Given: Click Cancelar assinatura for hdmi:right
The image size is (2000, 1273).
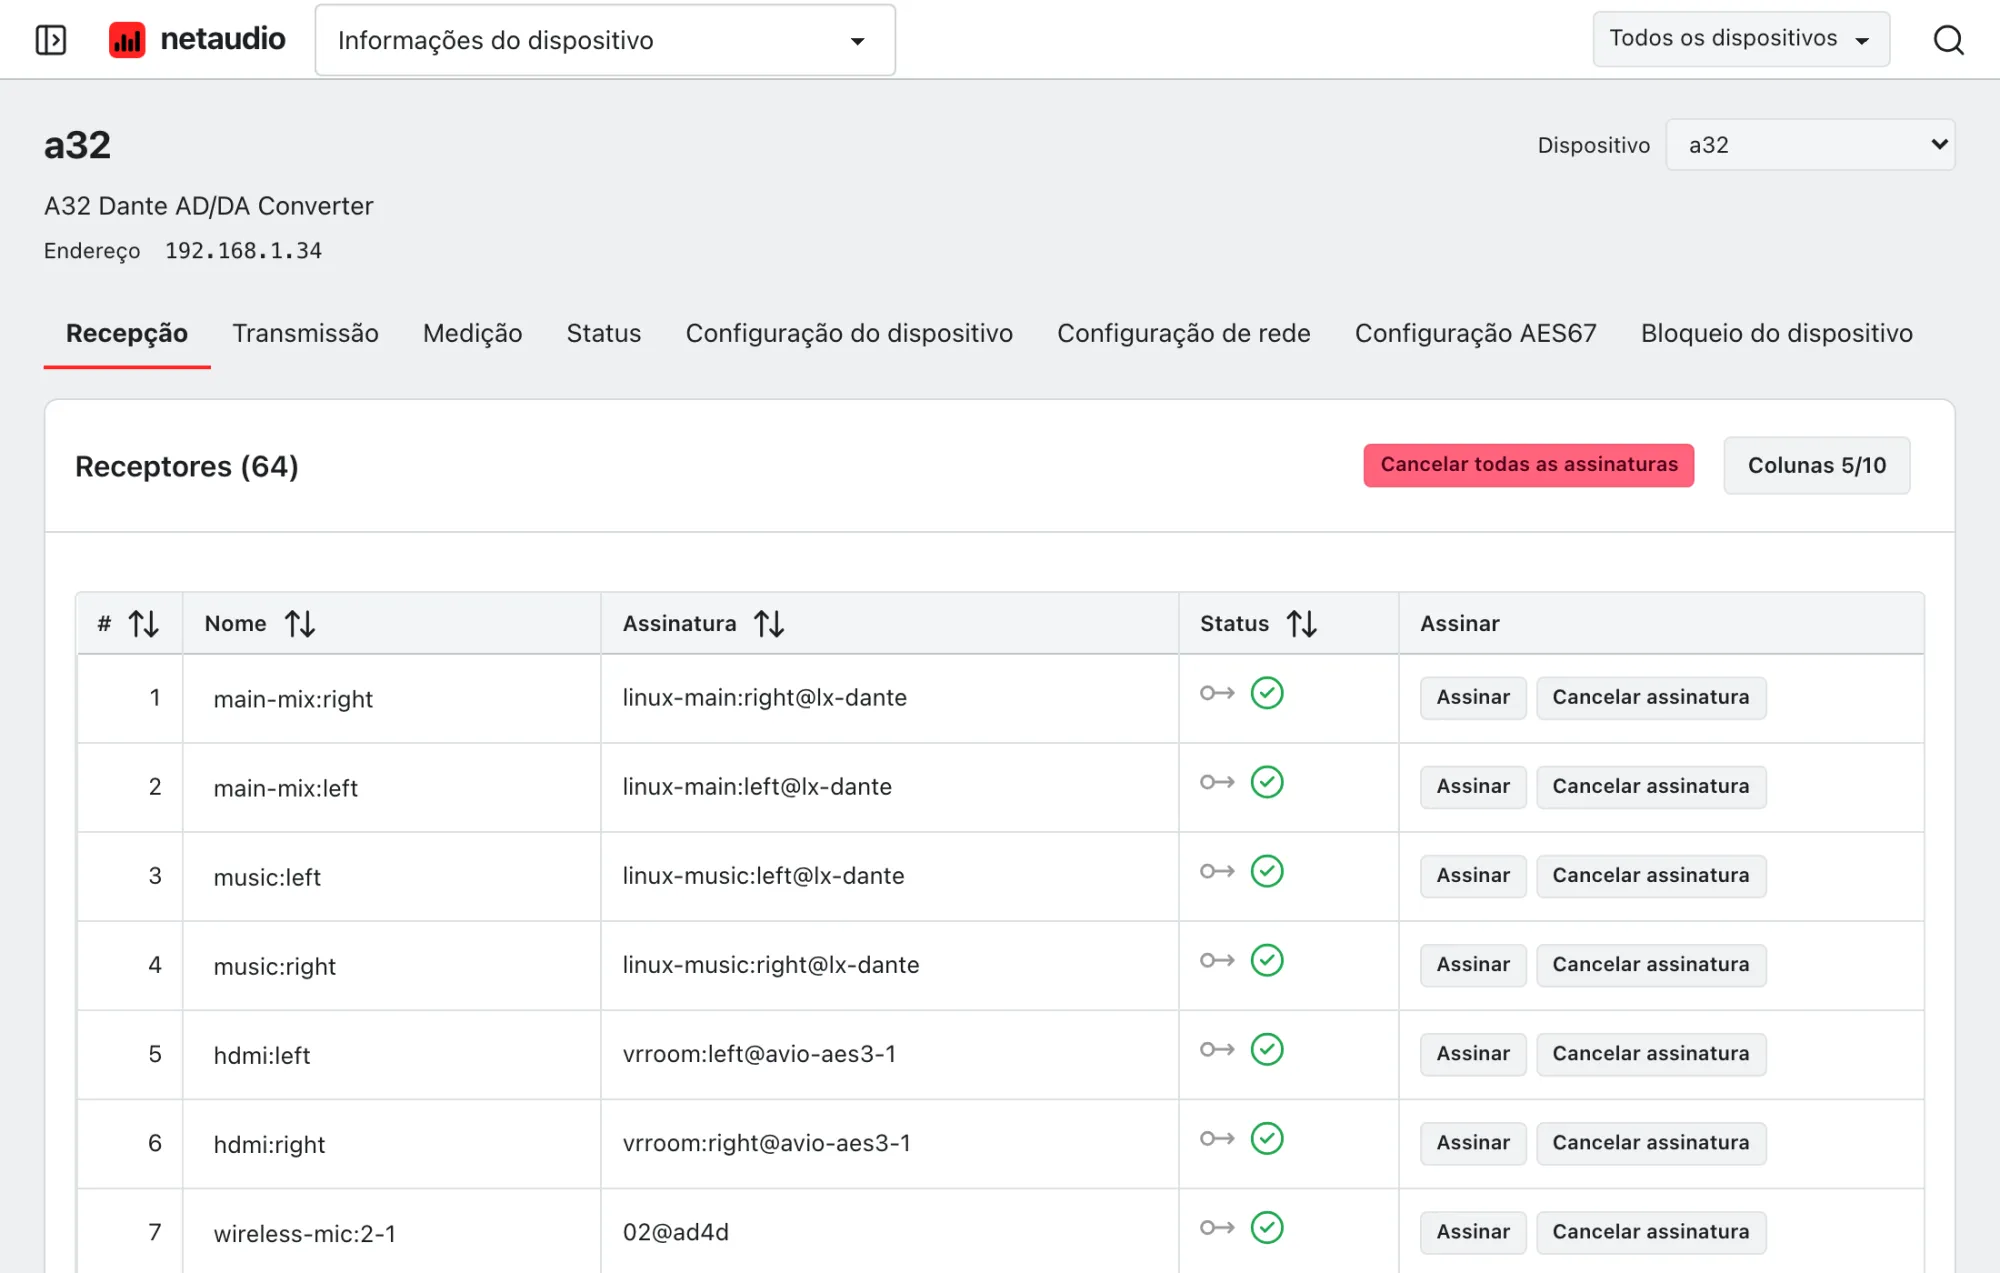Looking at the screenshot, I should [x=1651, y=1143].
